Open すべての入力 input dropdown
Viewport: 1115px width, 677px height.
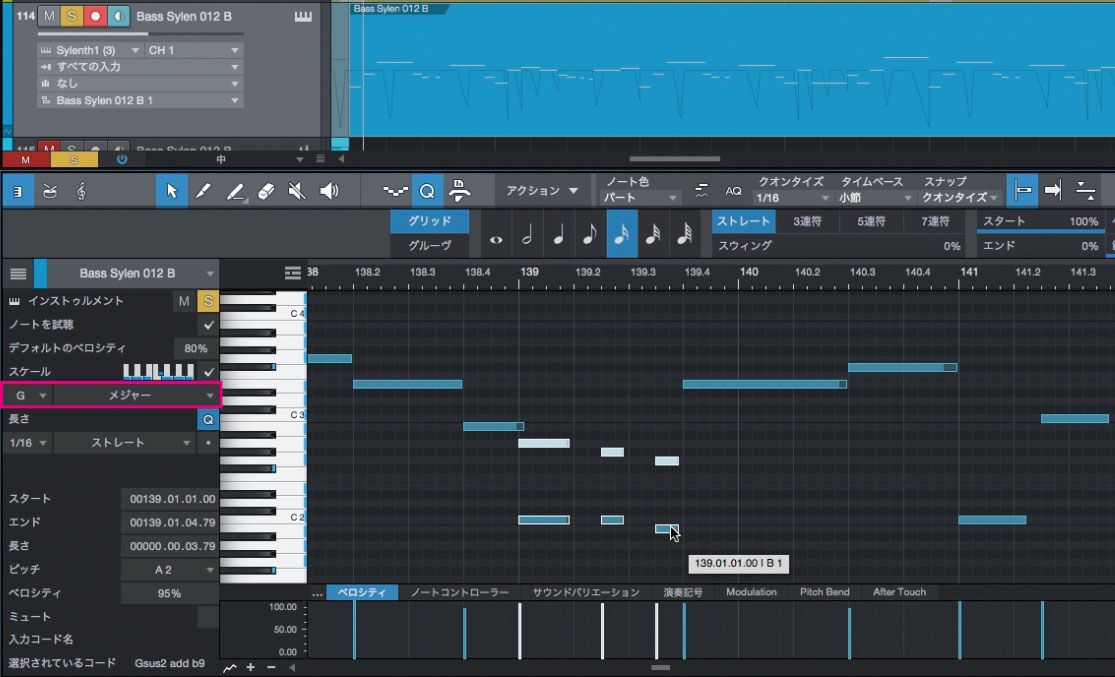(x=140, y=67)
